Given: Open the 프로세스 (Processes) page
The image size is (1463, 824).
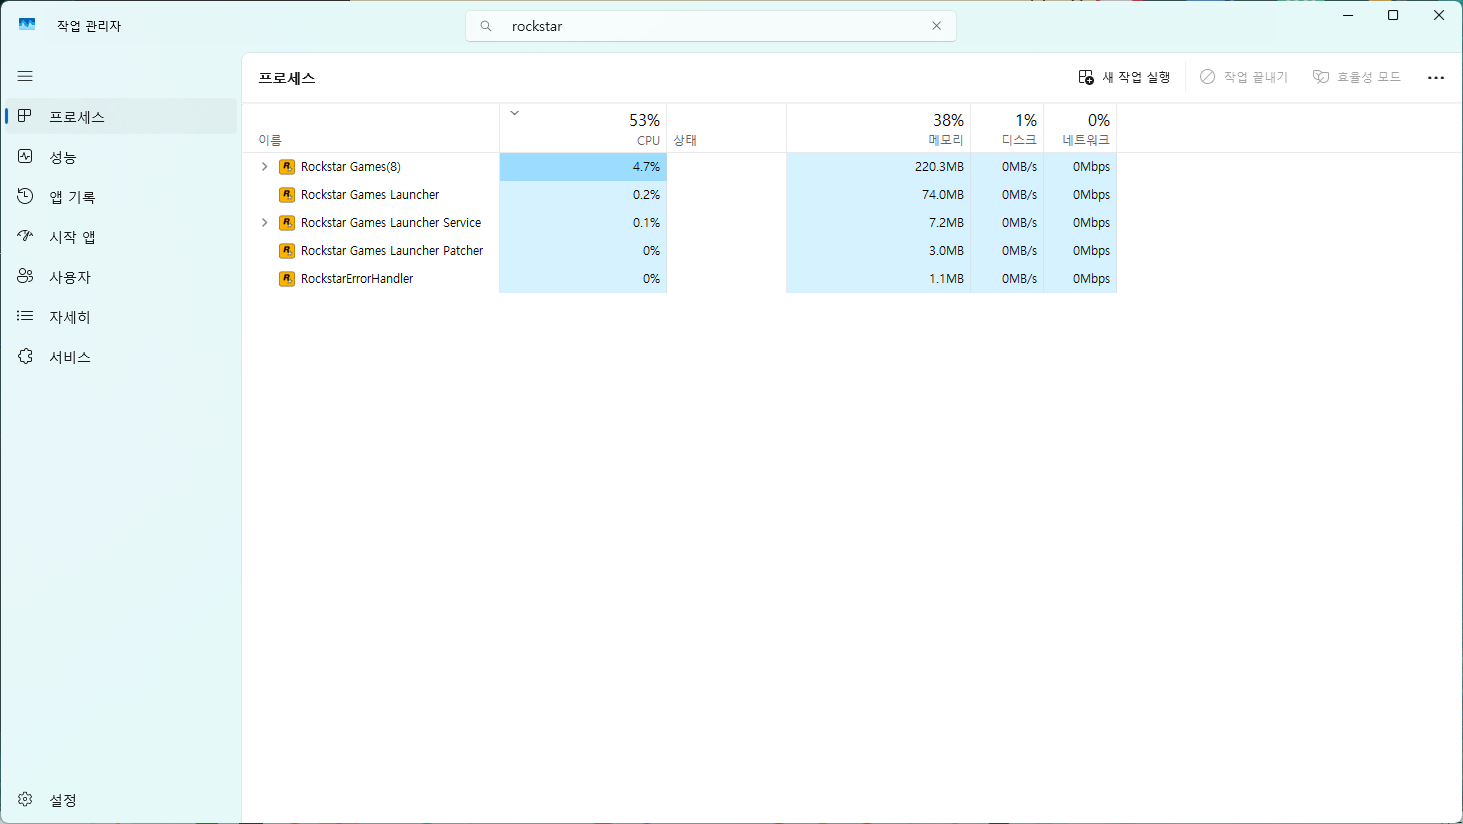Looking at the screenshot, I should [x=77, y=117].
